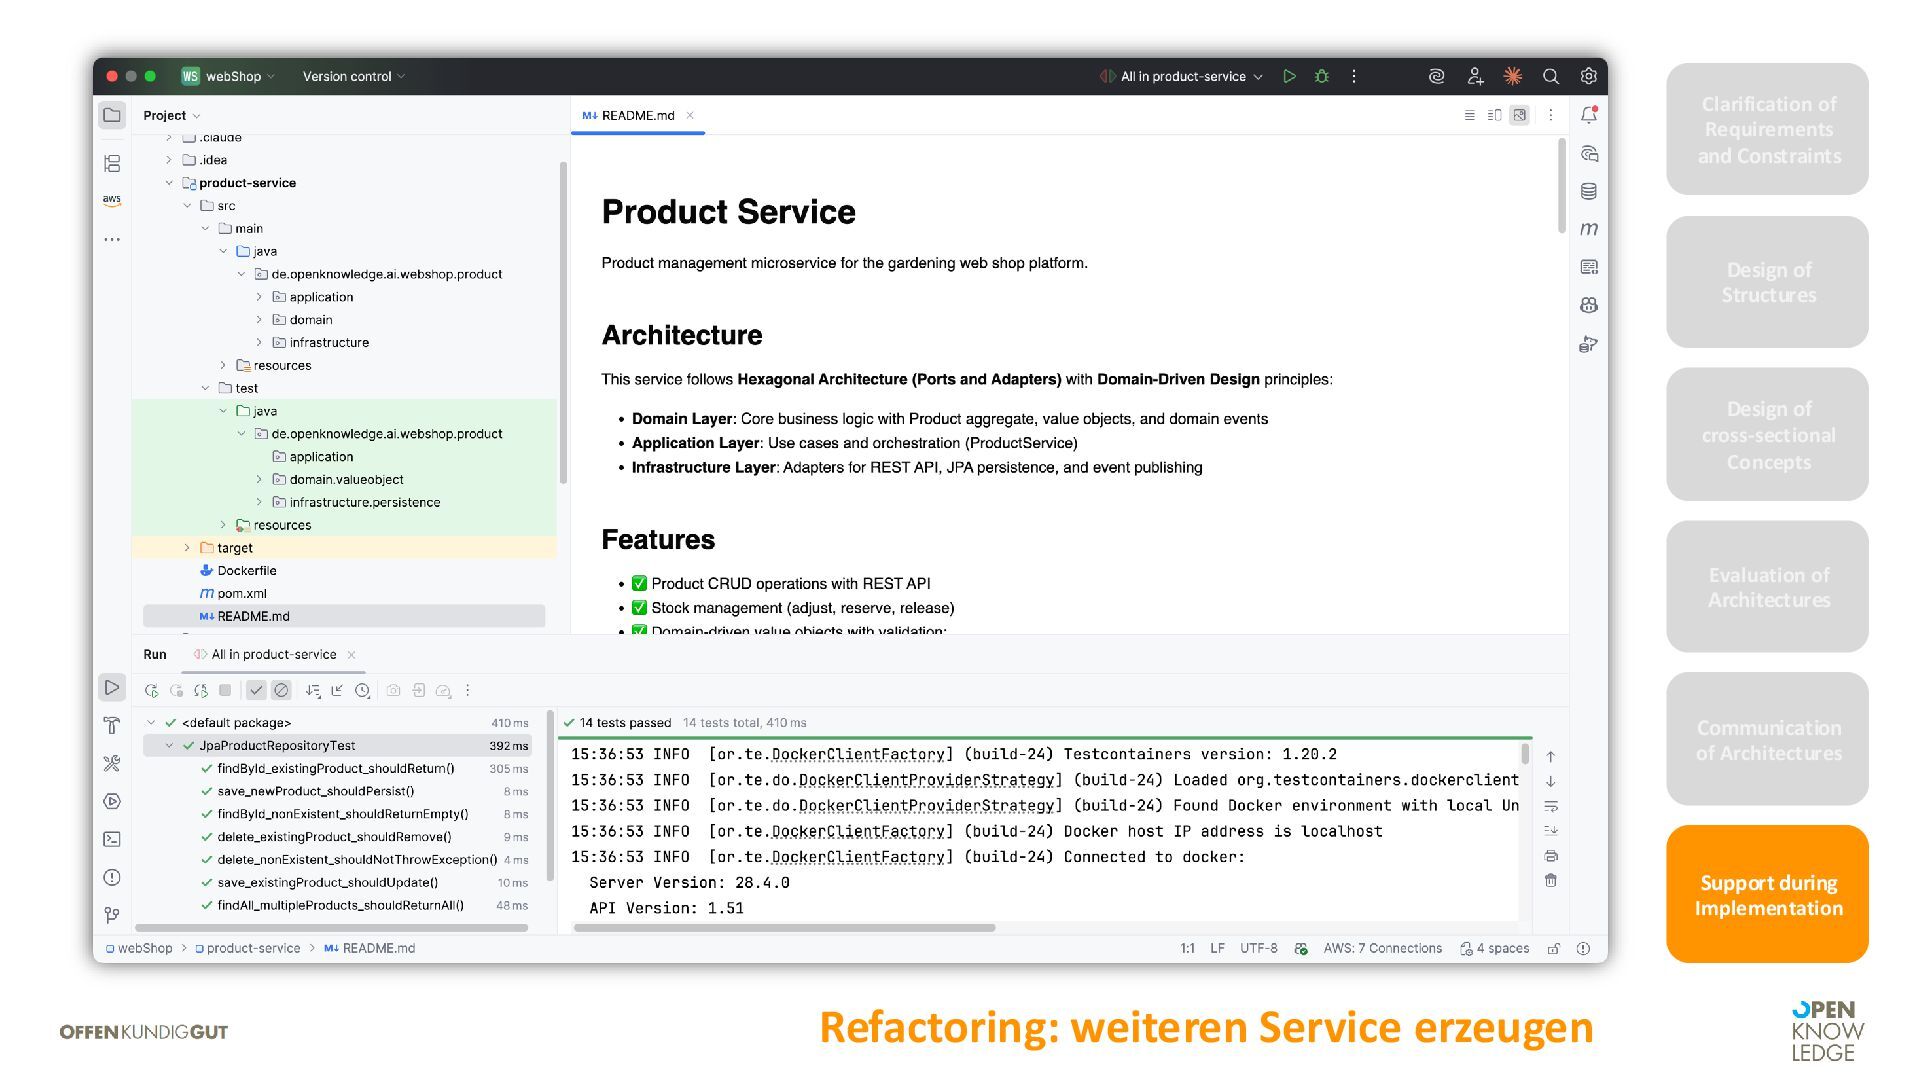The image size is (1920, 1080).
Task: Rerun tests in the Run panel
Action: pos(151,690)
